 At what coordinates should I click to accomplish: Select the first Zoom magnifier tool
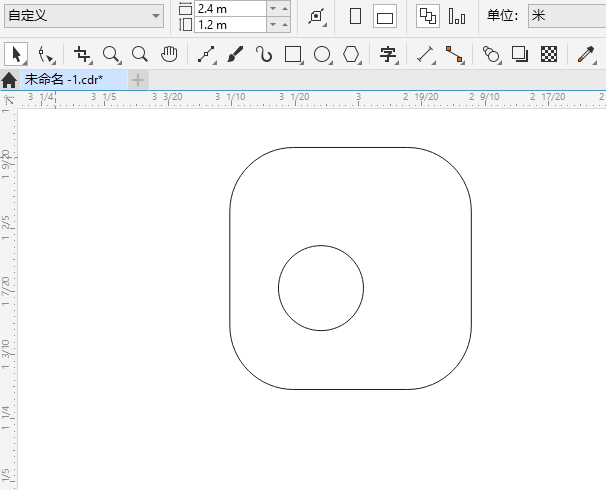point(112,54)
